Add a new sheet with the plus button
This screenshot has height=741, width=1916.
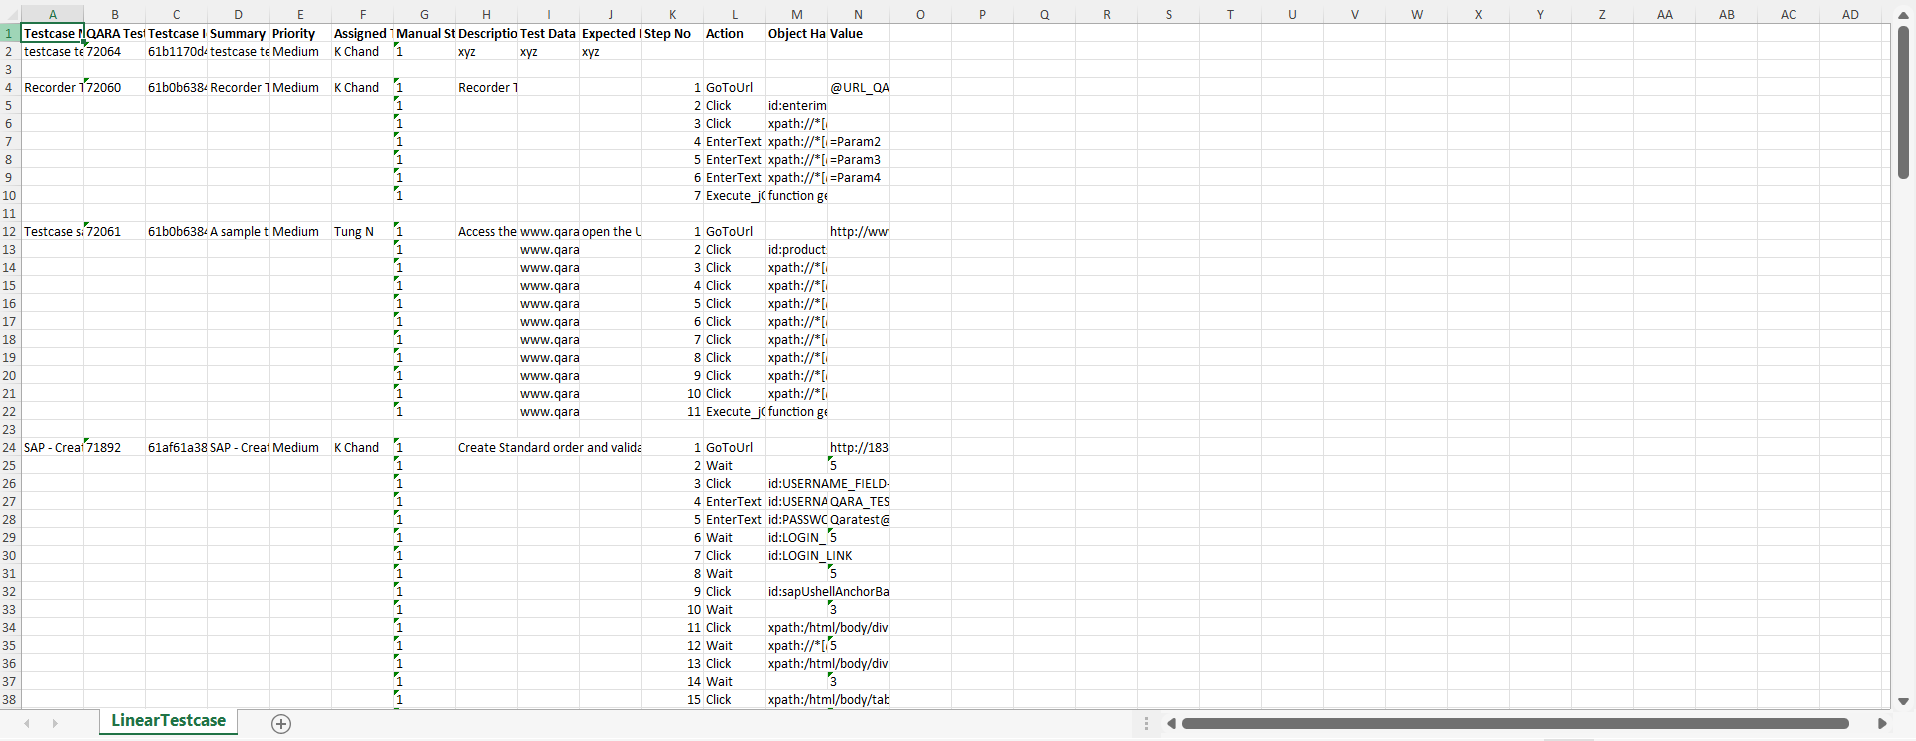click(281, 723)
